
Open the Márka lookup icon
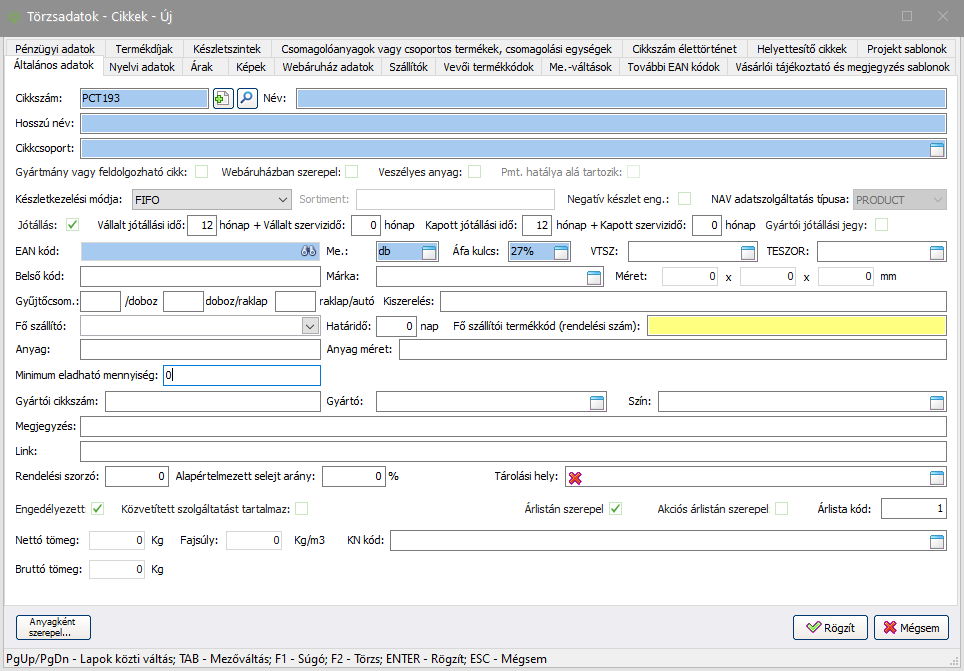point(594,277)
